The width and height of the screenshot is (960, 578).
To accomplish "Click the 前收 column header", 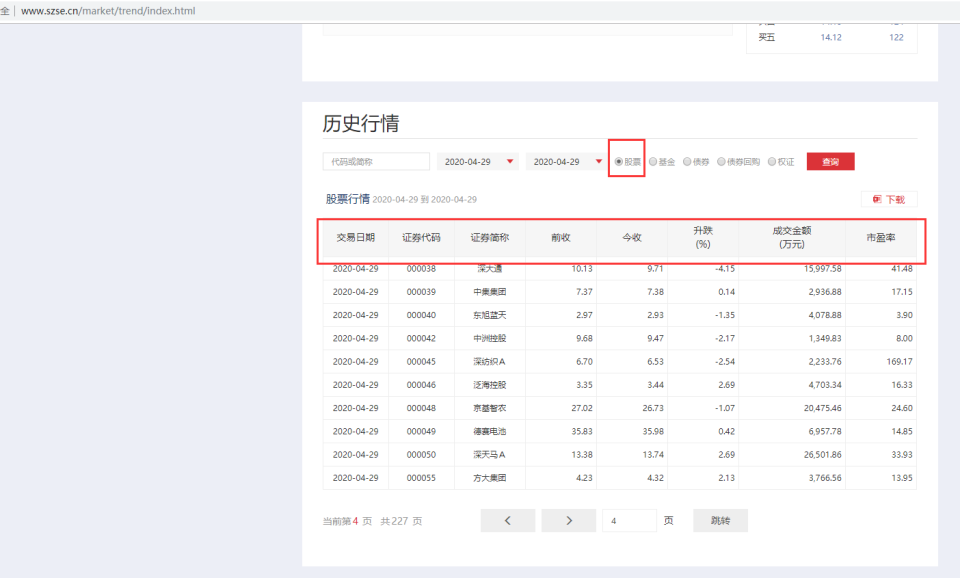I will click(x=561, y=238).
